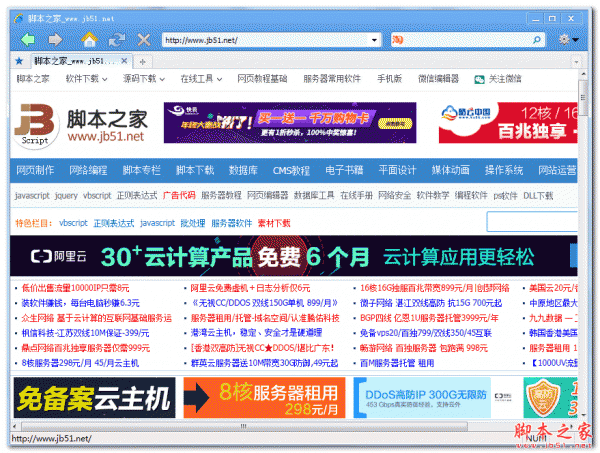The image size is (600, 453).
Task: Open 脚本下载 in blue nav bar
Action: [x=195, y=170]
